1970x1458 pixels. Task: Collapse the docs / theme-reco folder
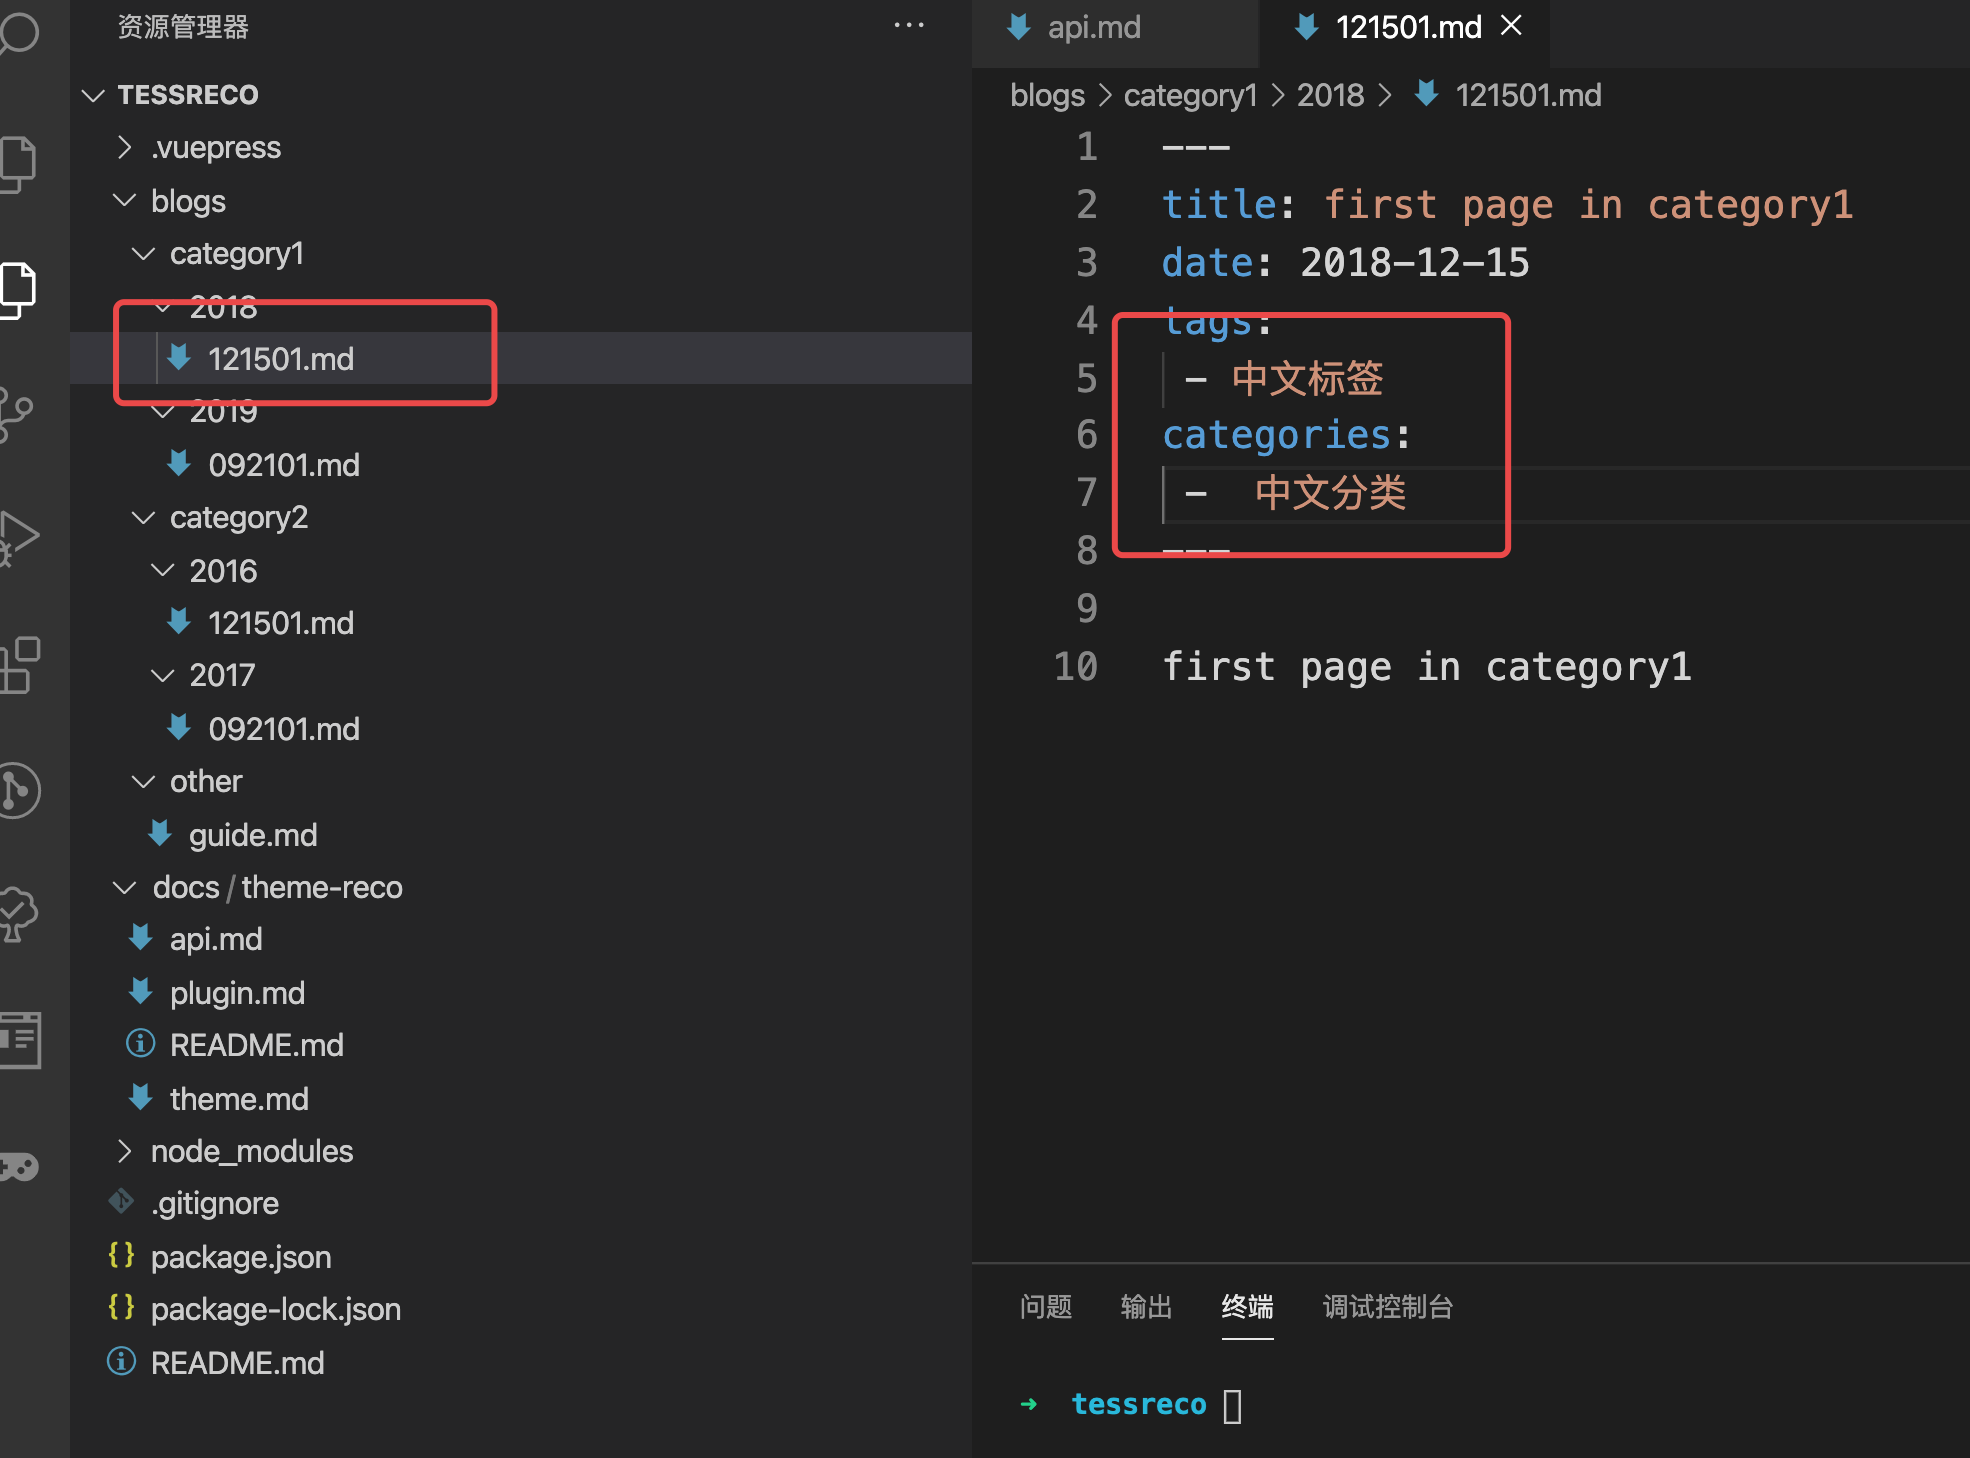coord(277,888)
